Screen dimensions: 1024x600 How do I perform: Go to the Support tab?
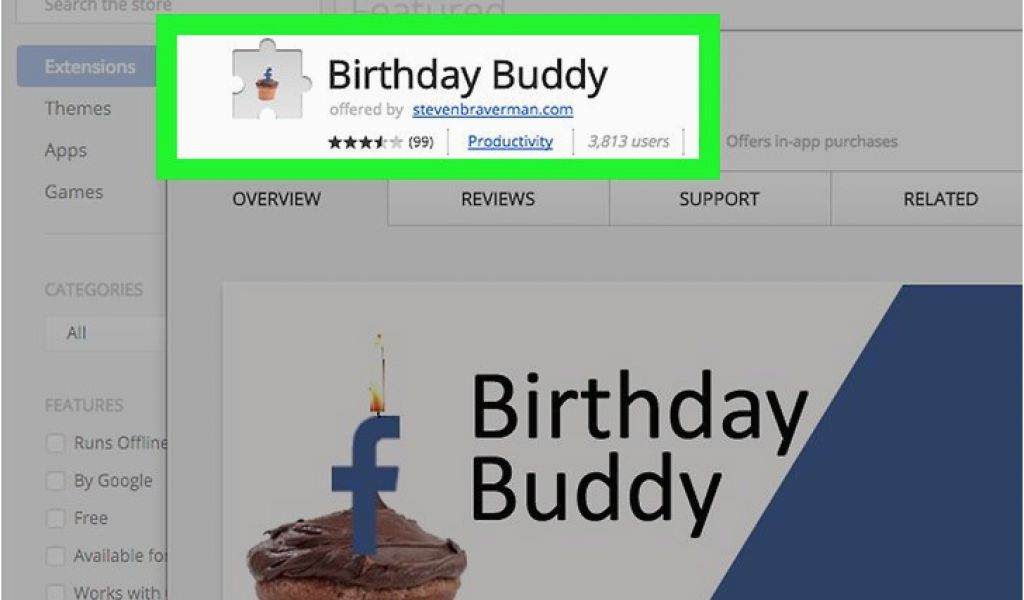pos(720,199)
